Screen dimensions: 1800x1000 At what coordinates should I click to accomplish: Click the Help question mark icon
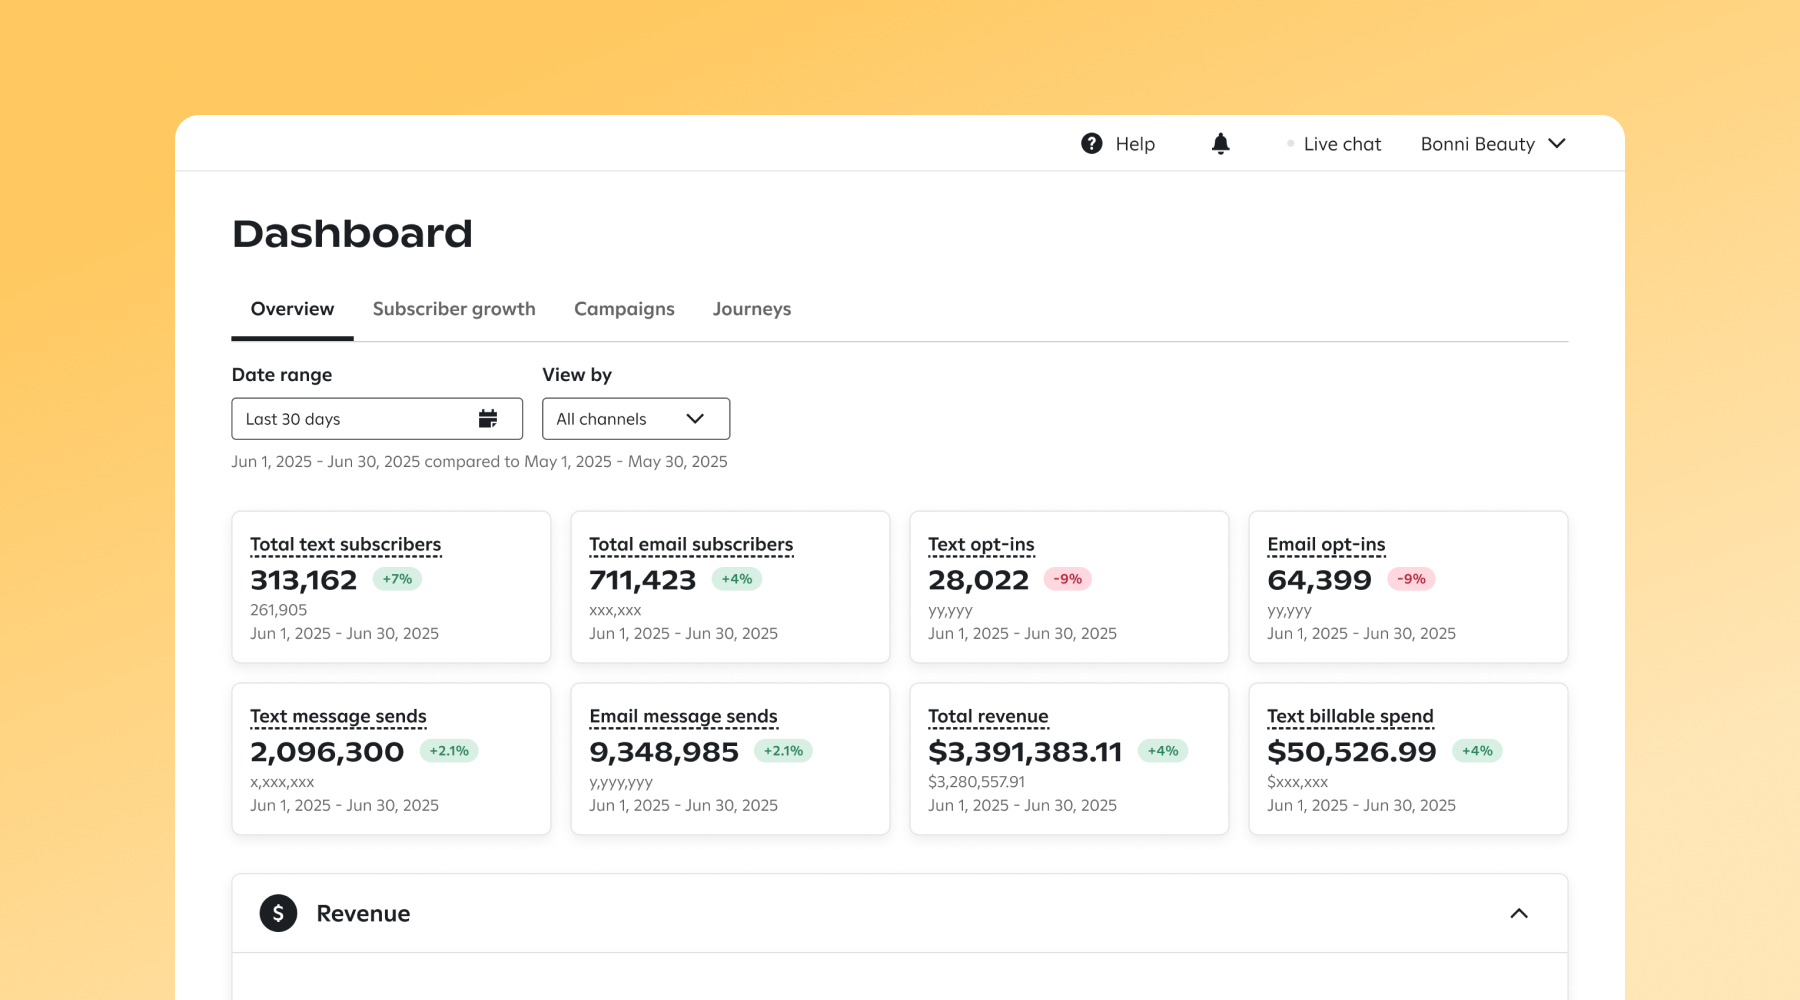1091,143
